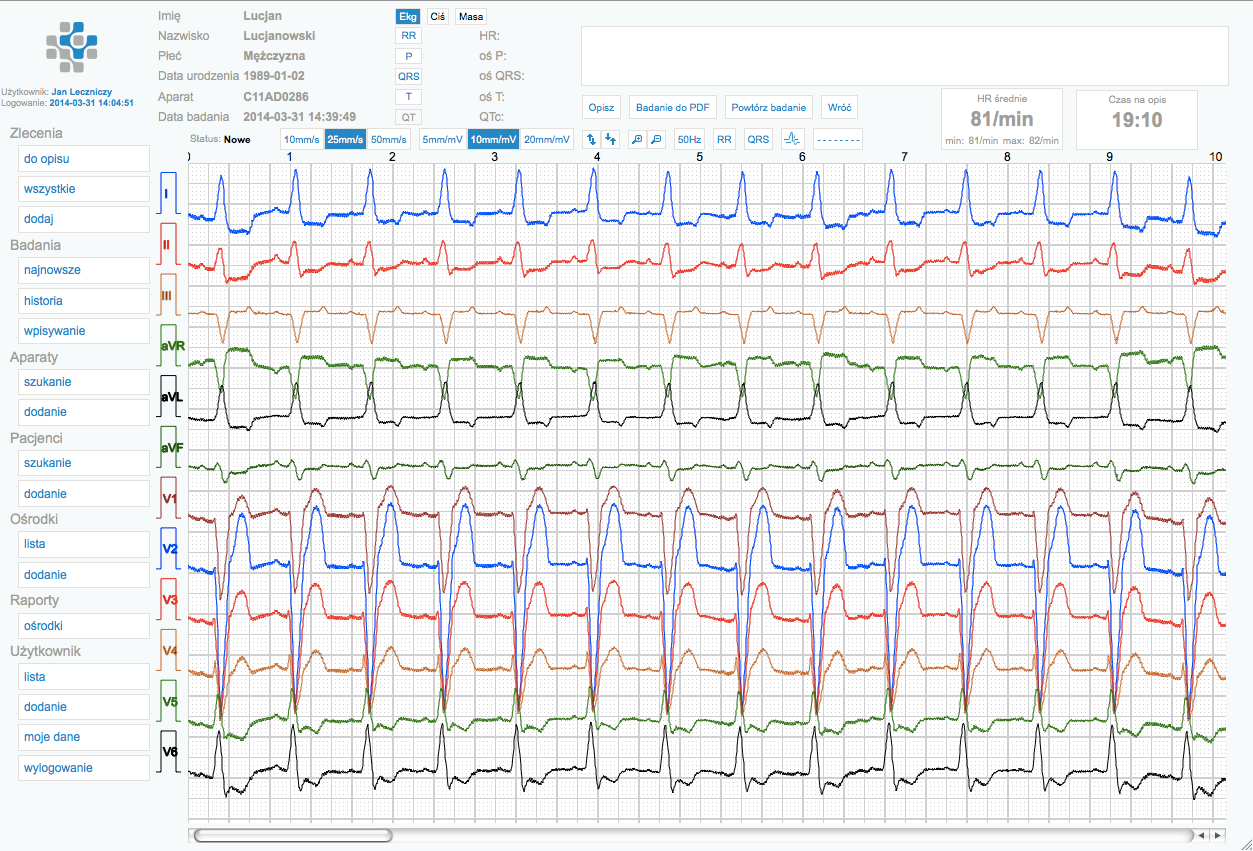Click the RR measurement button beside HR
This screenshot has height=851, width=1253.
tap(408, 35)
